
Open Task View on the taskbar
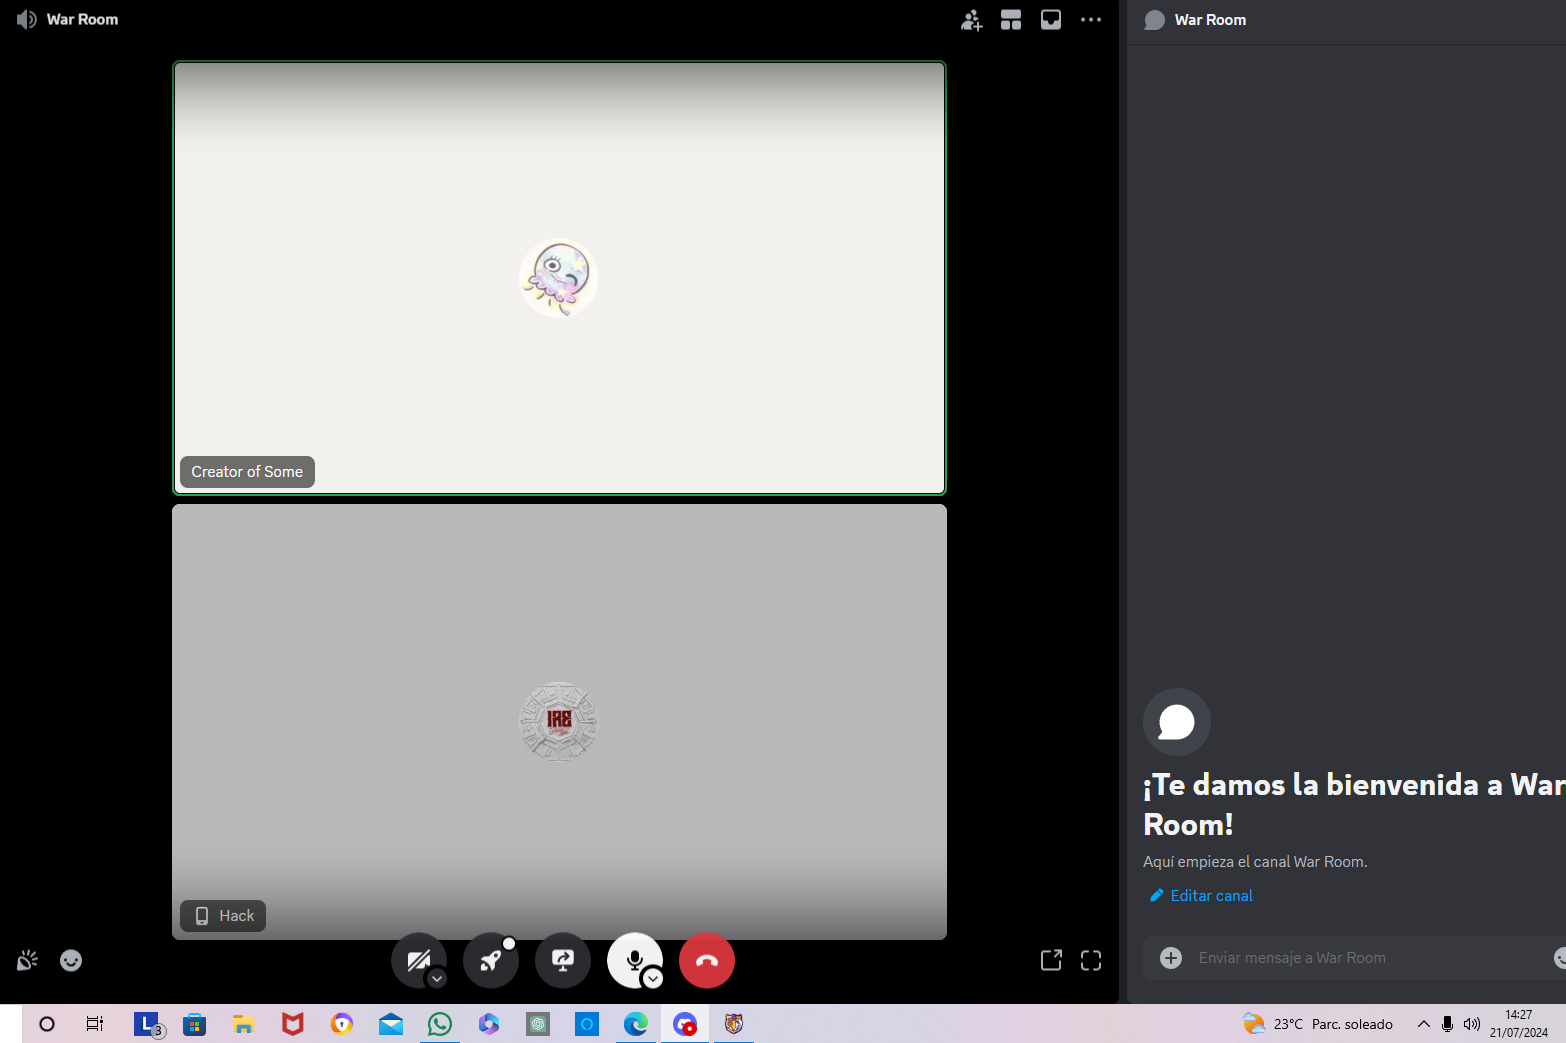95,1024
